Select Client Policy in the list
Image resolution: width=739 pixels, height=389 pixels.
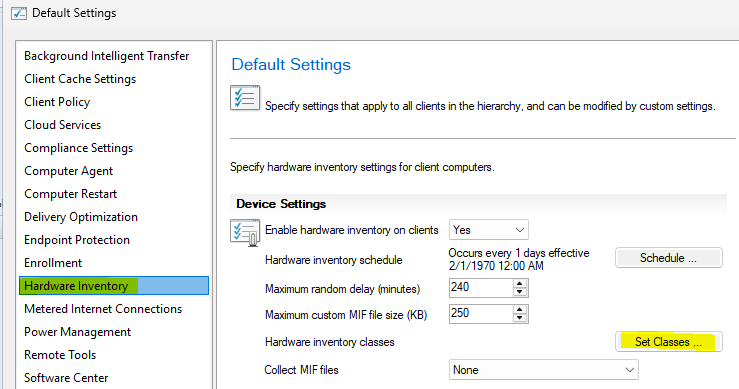(x=57, y=102)
